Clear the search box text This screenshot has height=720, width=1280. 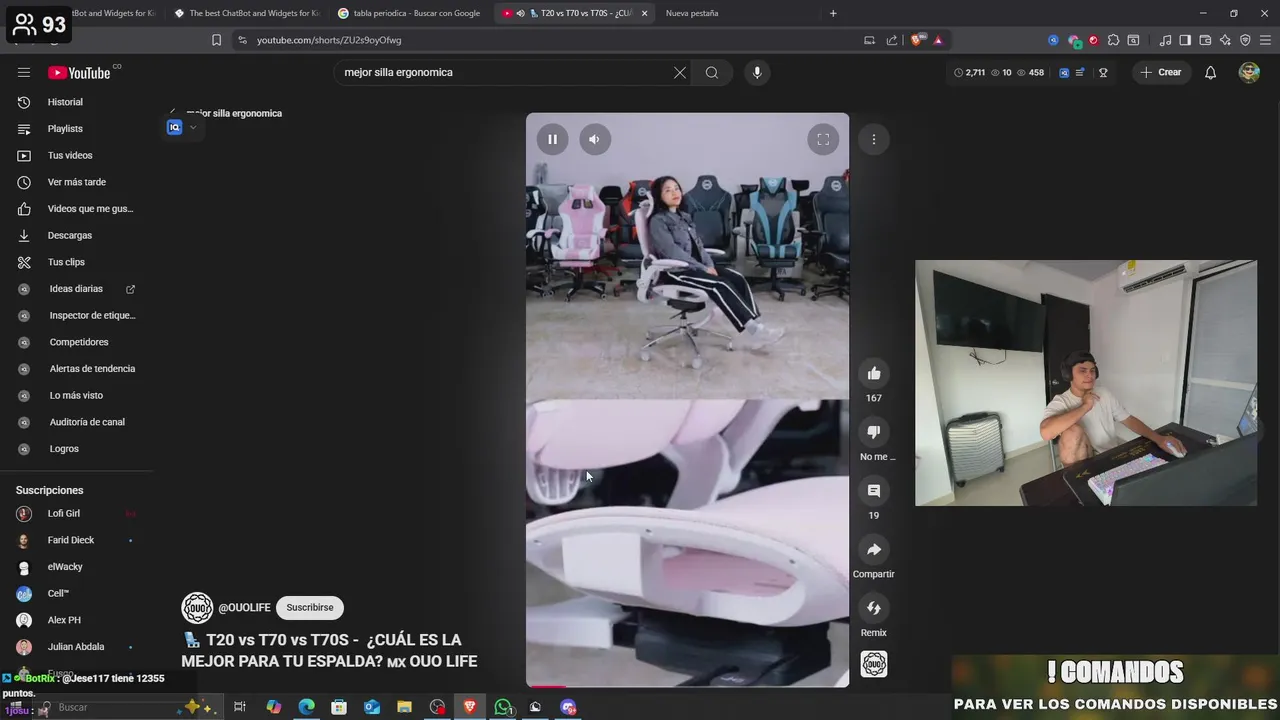click(x=680, y=72)
